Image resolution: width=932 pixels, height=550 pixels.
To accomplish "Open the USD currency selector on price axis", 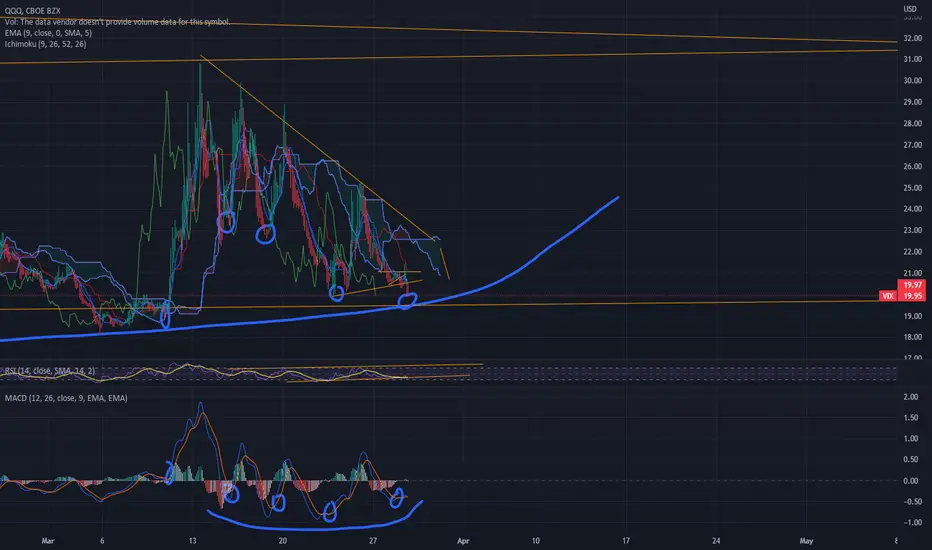I will click(x=910, y=9).
